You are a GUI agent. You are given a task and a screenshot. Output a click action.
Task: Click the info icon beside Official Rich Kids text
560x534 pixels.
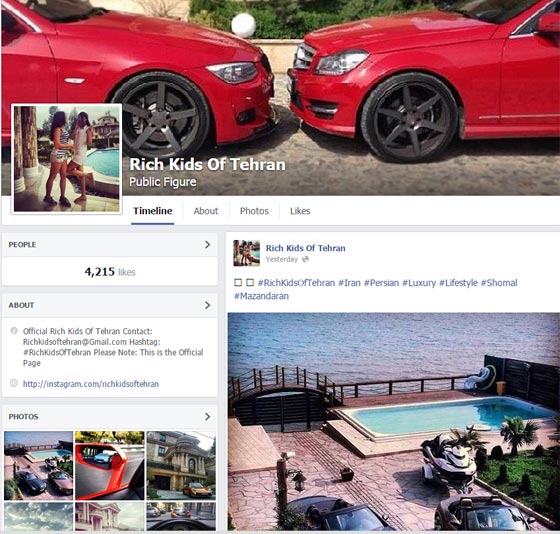[14, 330]
